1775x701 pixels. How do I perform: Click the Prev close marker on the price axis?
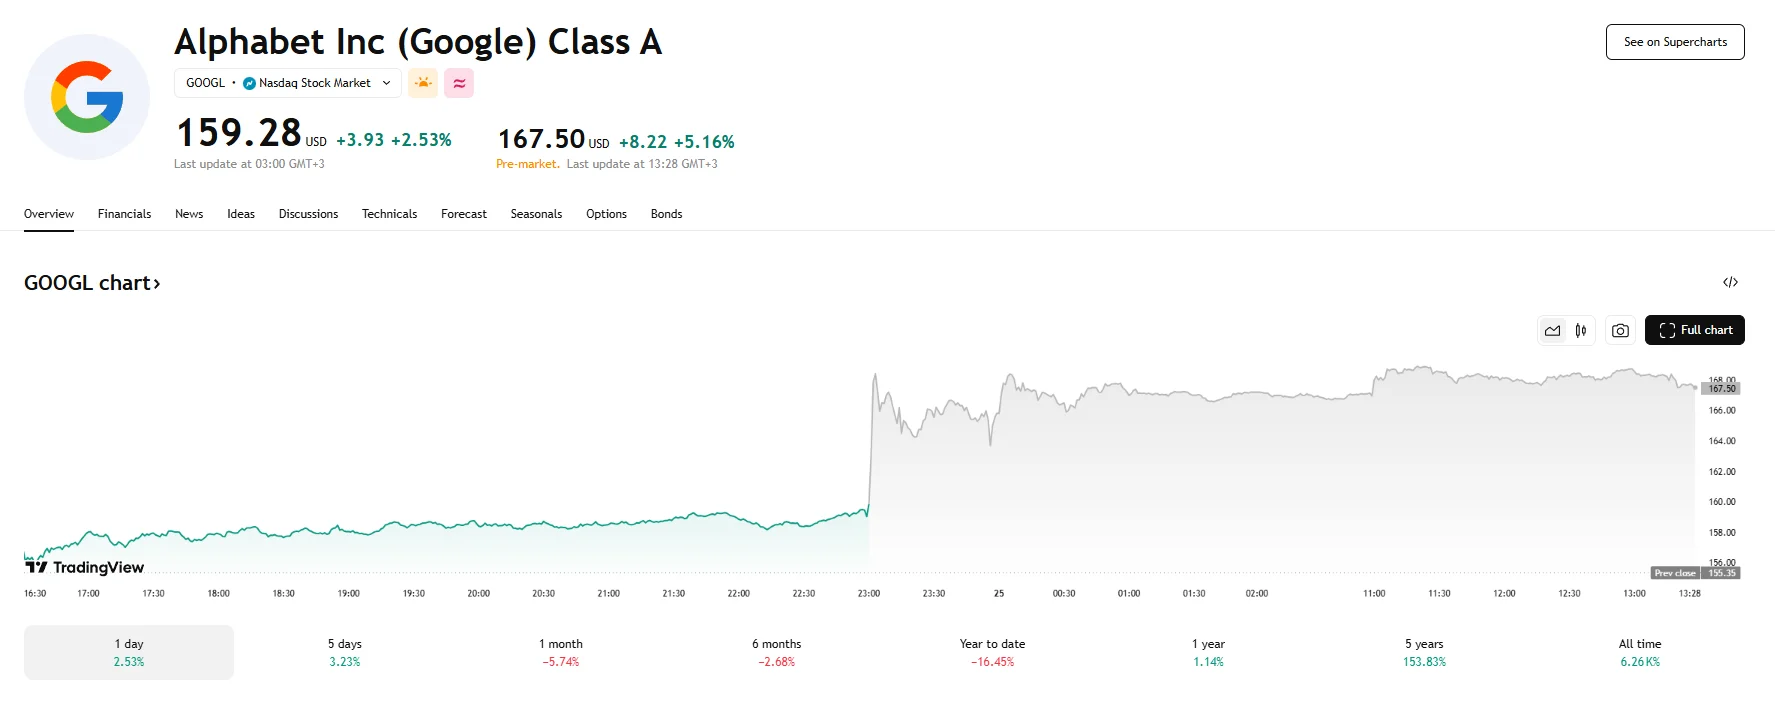(1675, 572)
